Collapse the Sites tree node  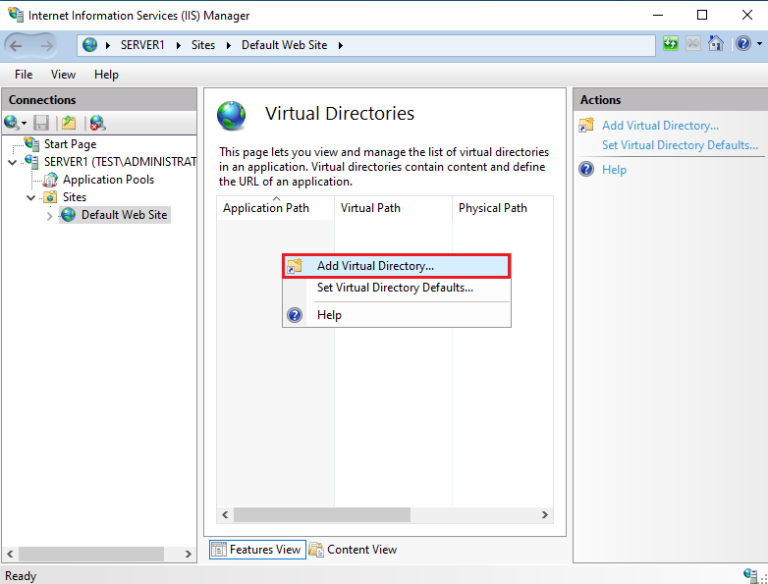pyautogui.click(x=31, y=198)
